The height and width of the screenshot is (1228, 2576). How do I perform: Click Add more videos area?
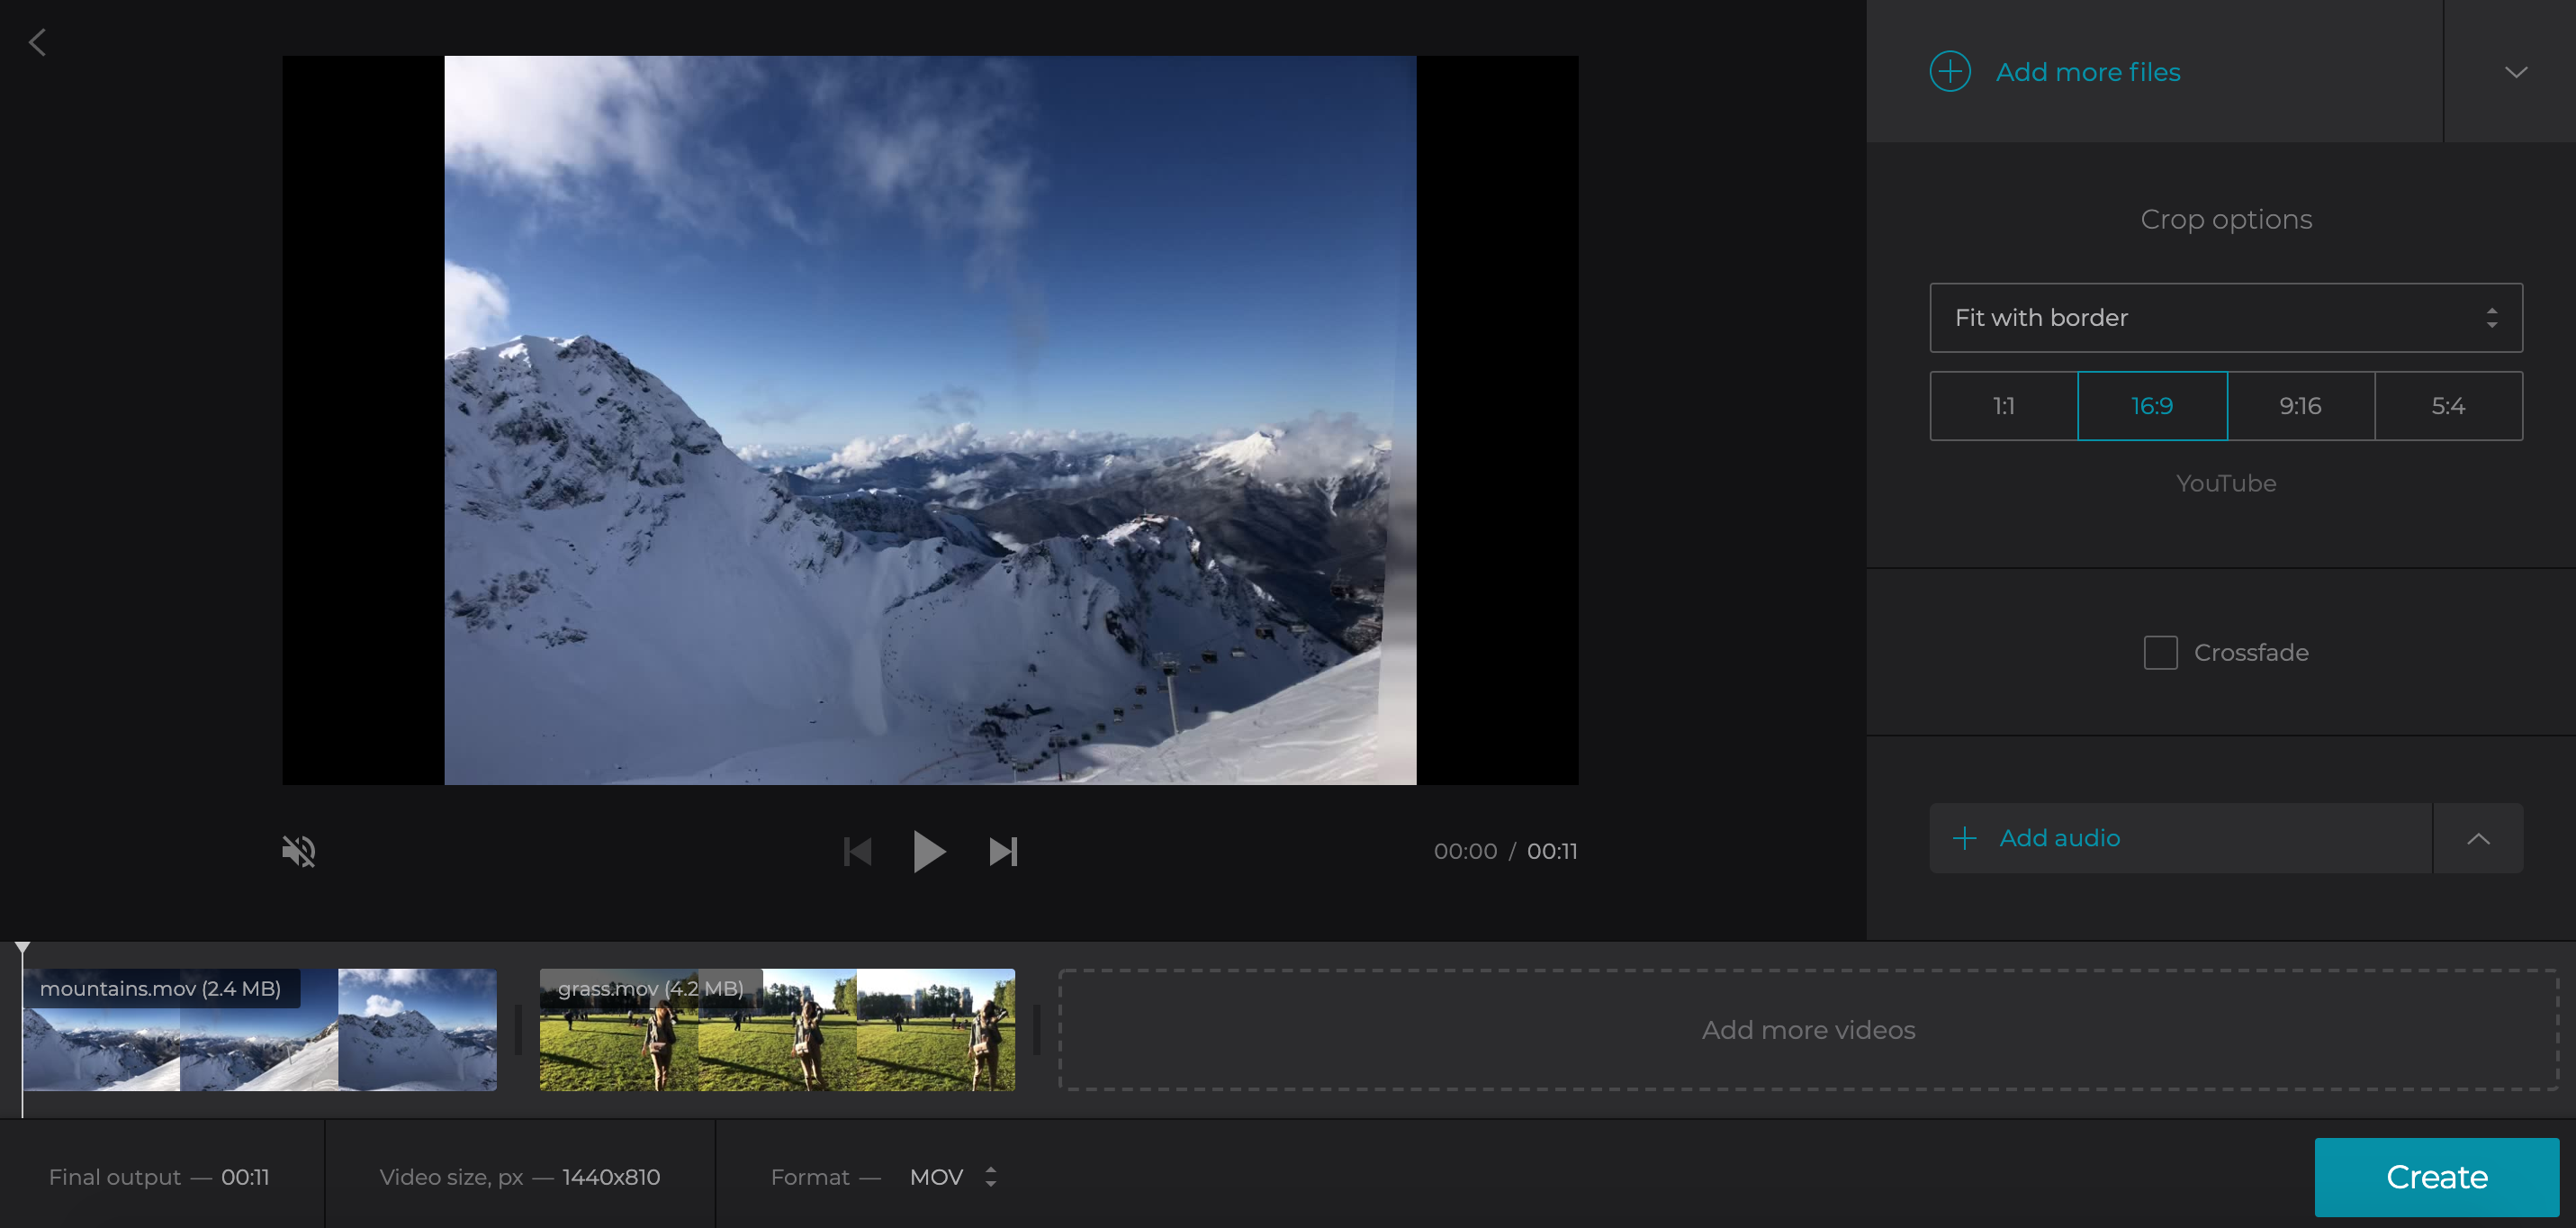coord(1808,1029)
